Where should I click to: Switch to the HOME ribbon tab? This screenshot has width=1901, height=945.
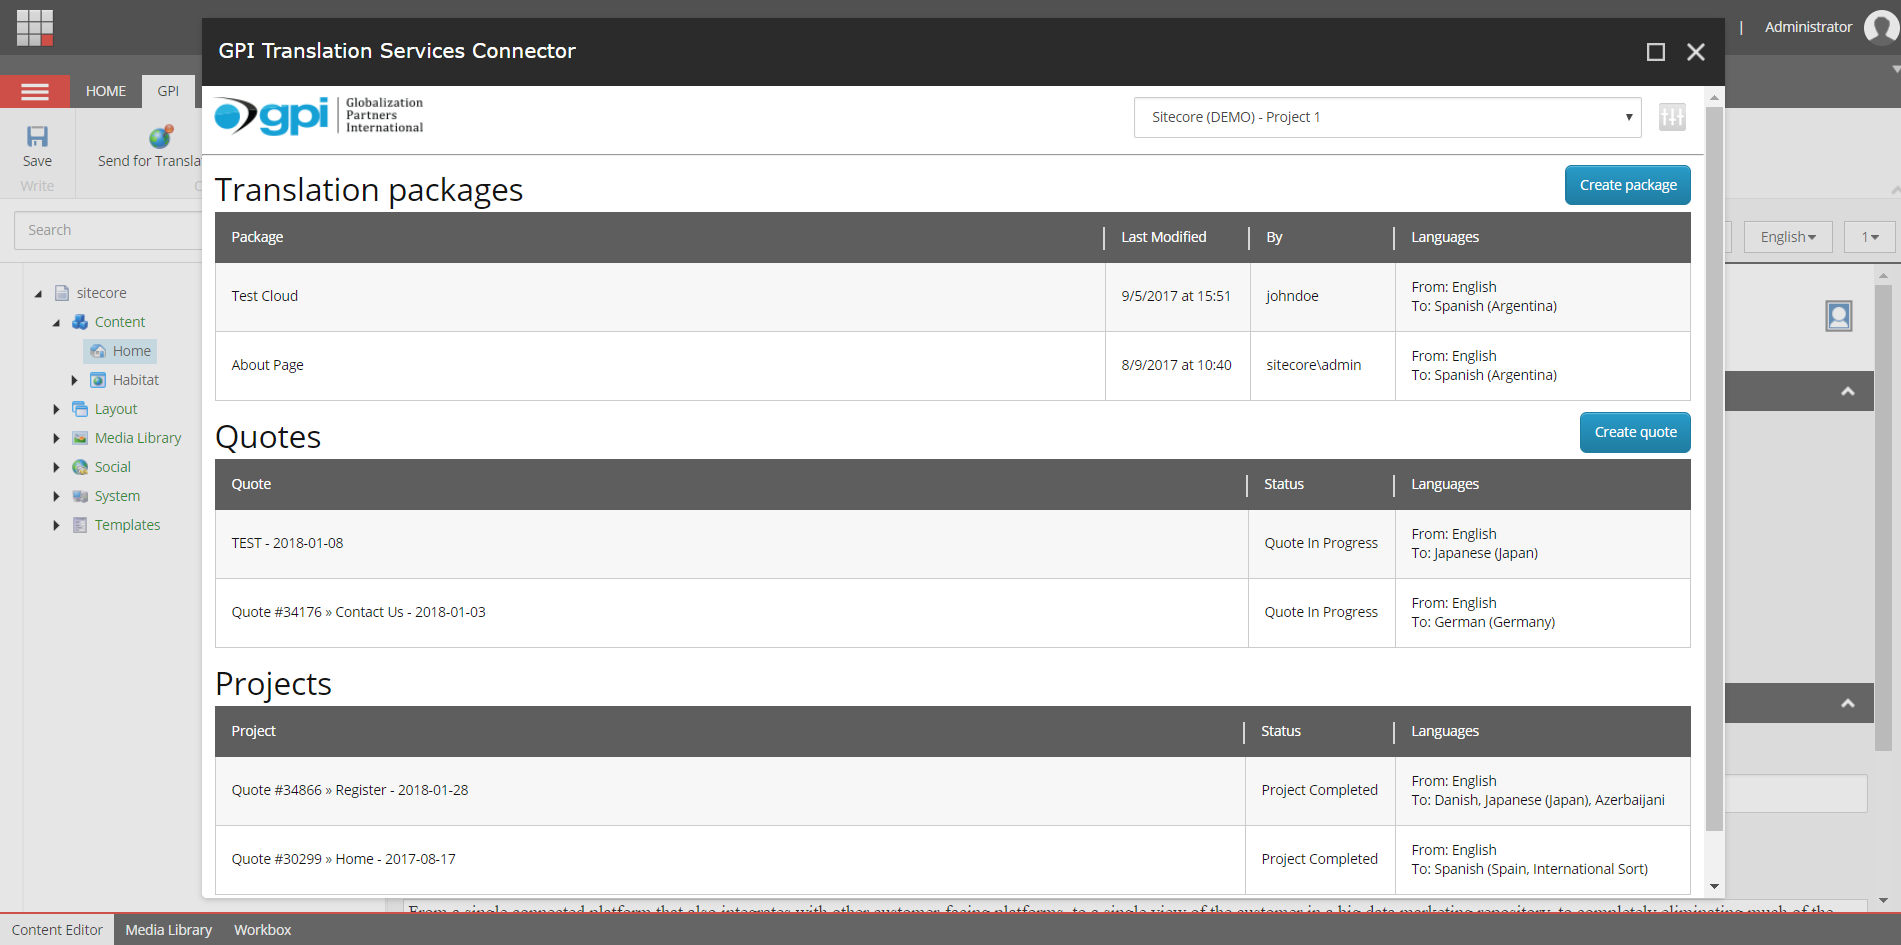tap(106, 91)
